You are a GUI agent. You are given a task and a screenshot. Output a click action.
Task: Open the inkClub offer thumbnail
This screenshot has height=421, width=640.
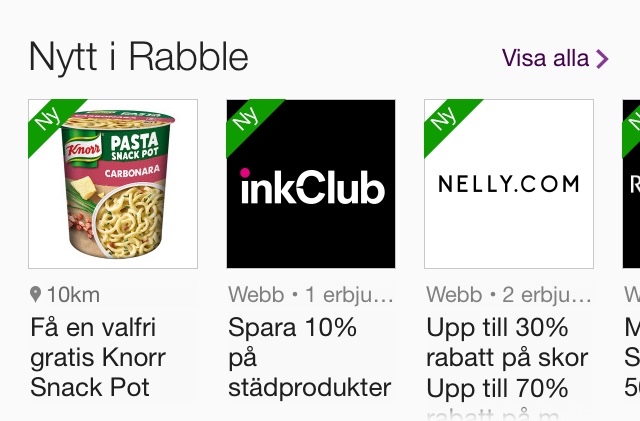[x=311, y=184]
